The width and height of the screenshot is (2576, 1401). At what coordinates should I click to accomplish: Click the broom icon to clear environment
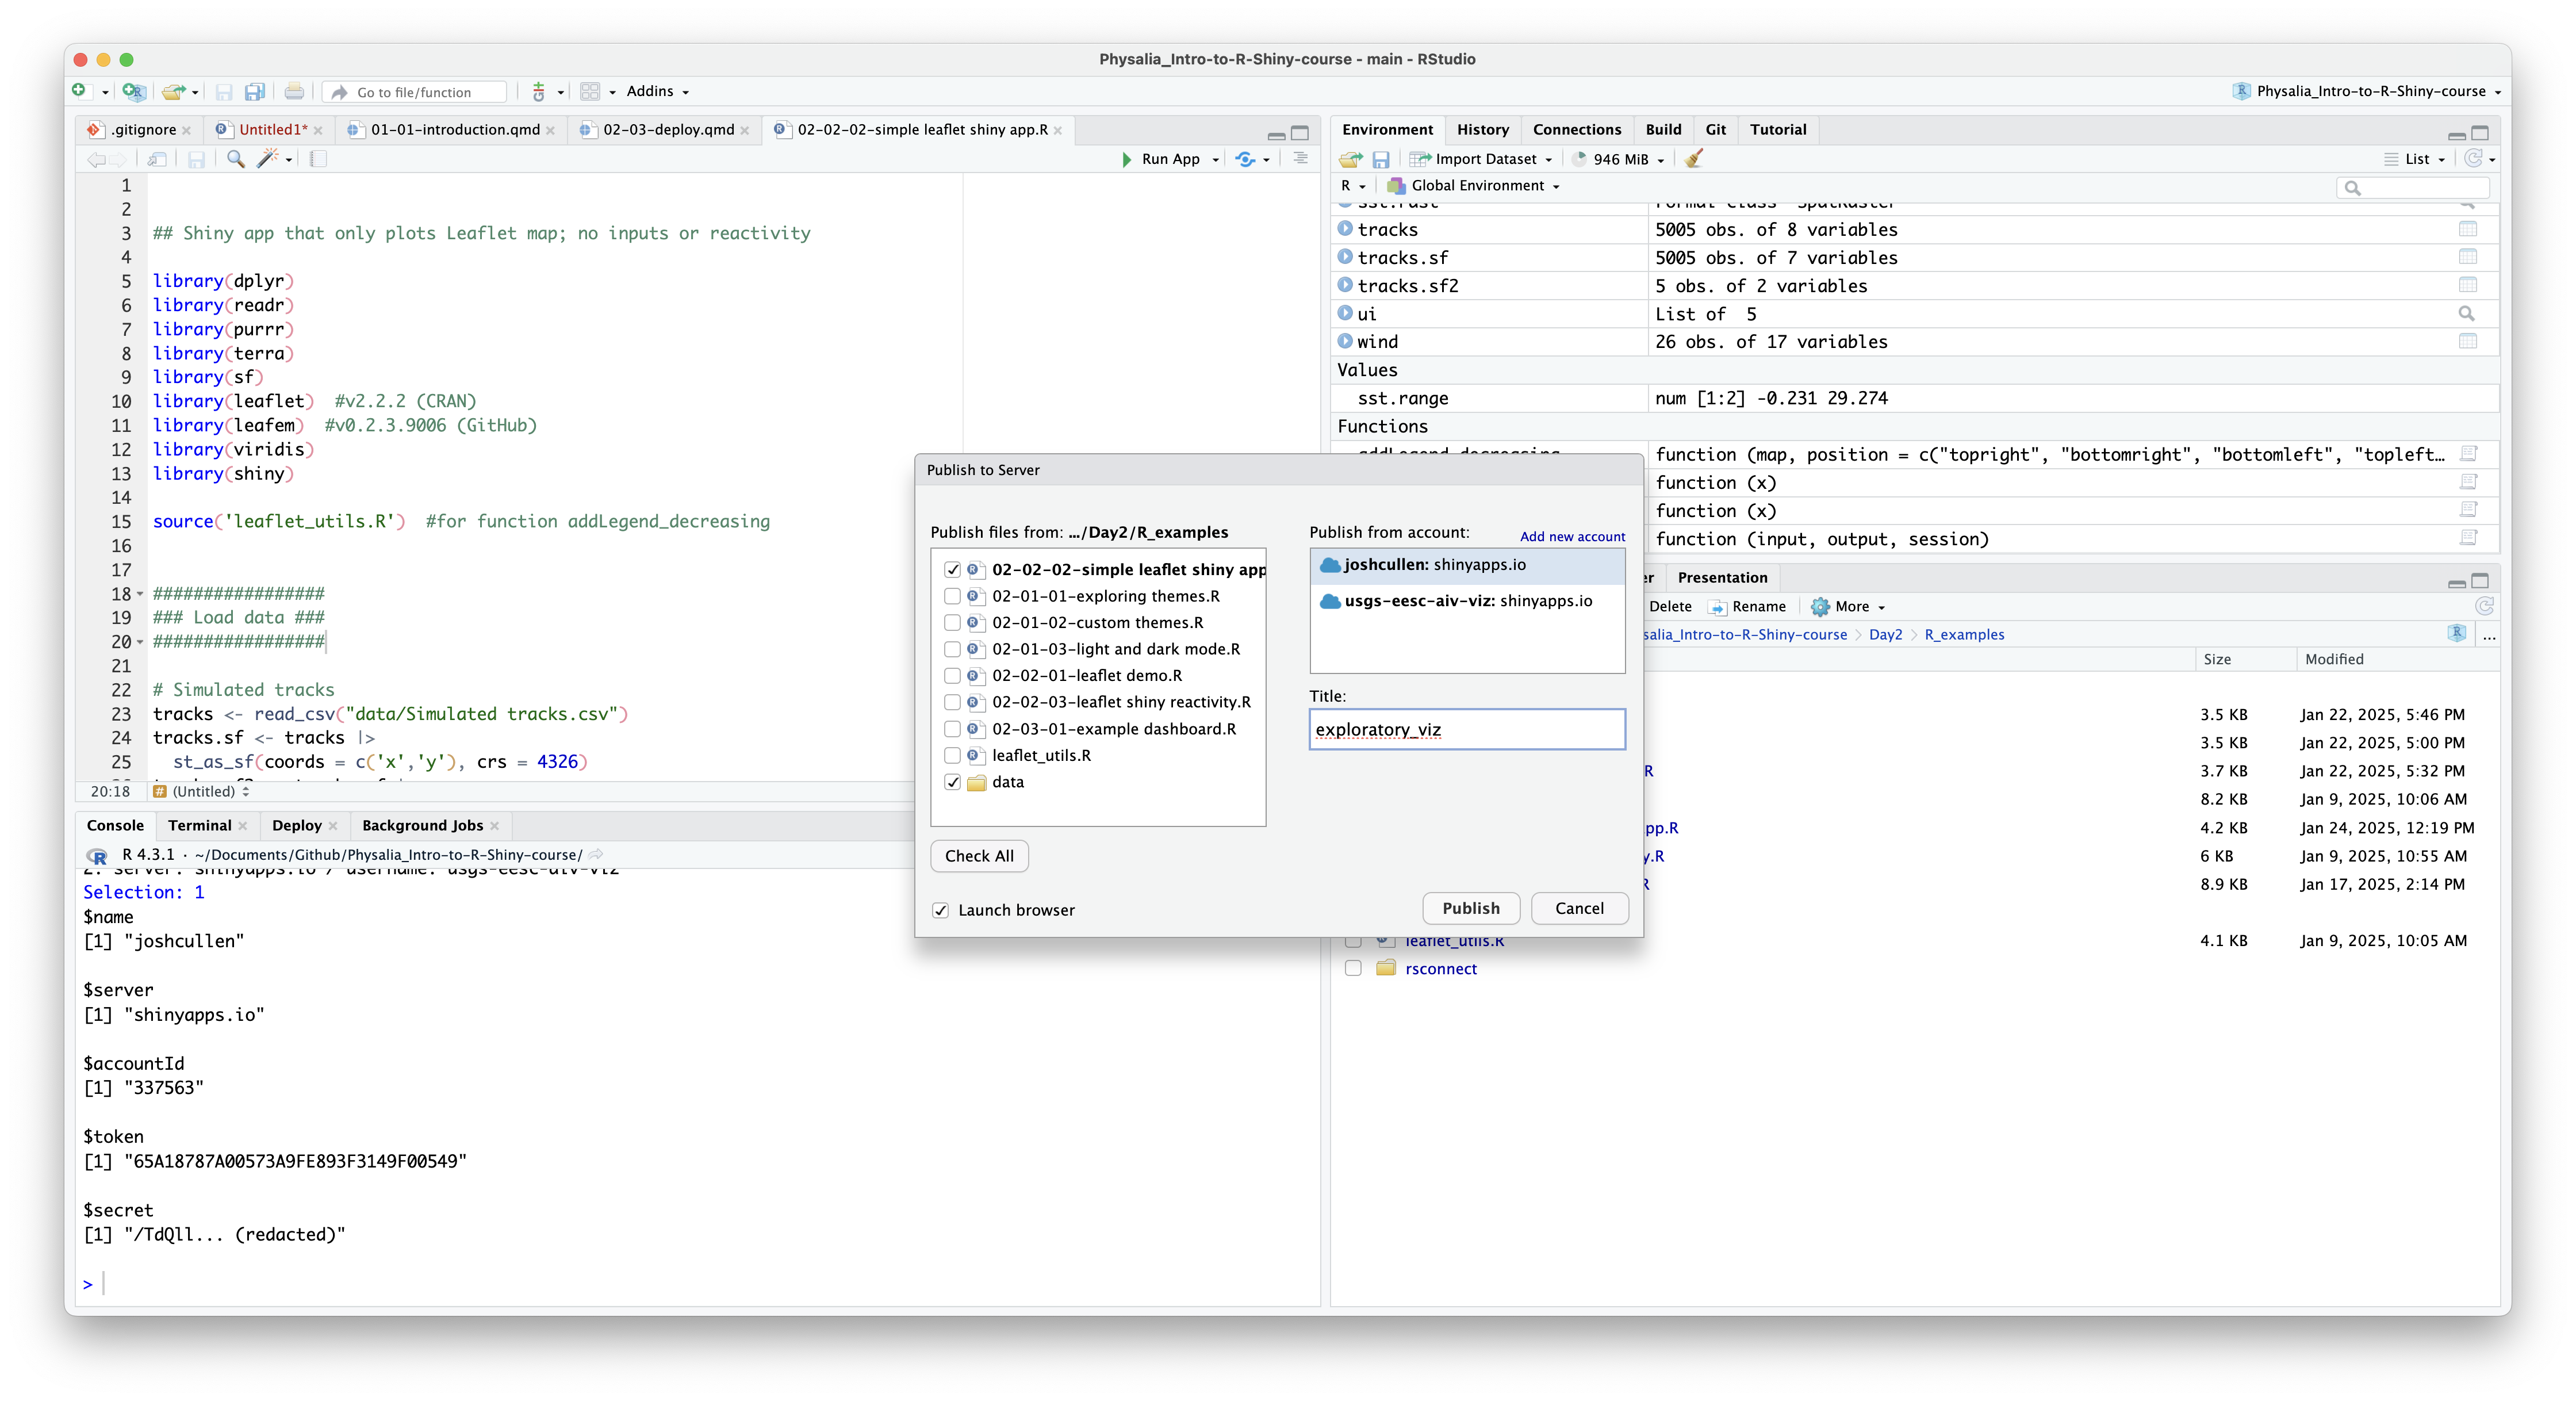pos(1693,159)
